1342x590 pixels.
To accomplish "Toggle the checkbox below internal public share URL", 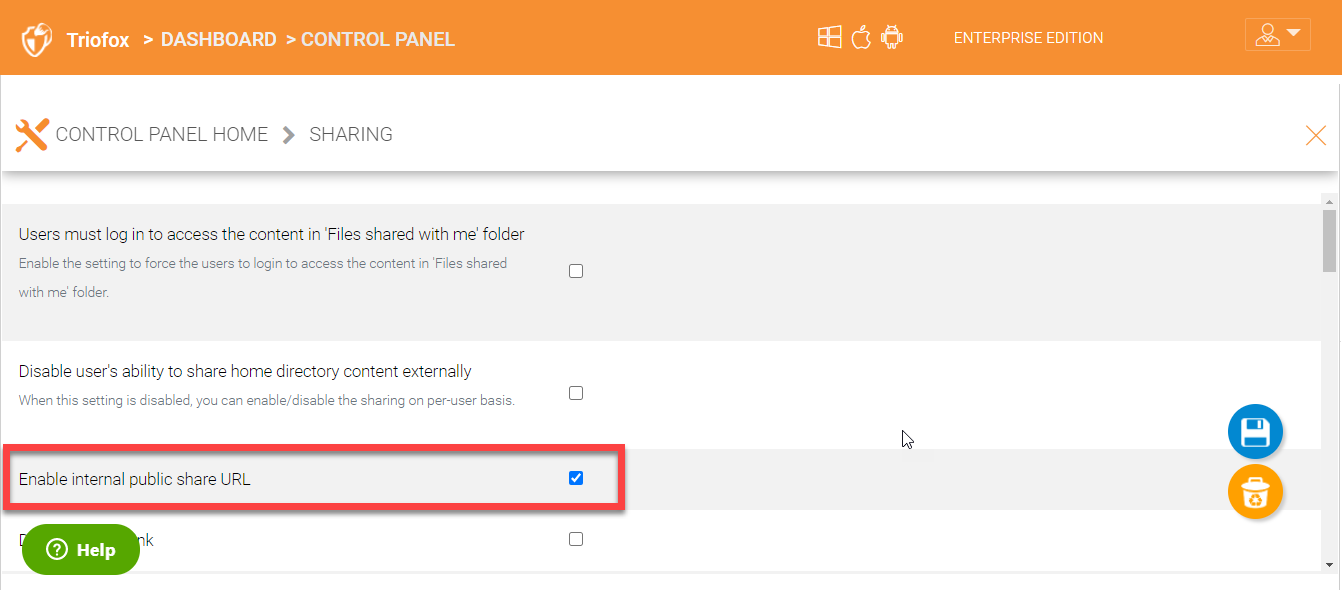I will click(576, 539).
